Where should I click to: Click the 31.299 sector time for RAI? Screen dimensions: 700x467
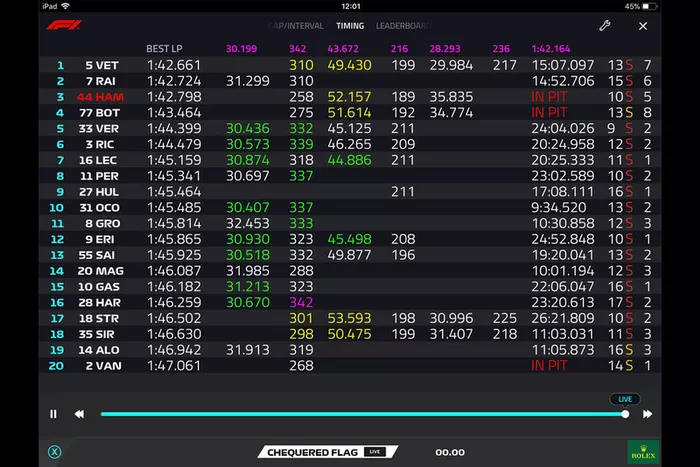[x=247, y=81]
